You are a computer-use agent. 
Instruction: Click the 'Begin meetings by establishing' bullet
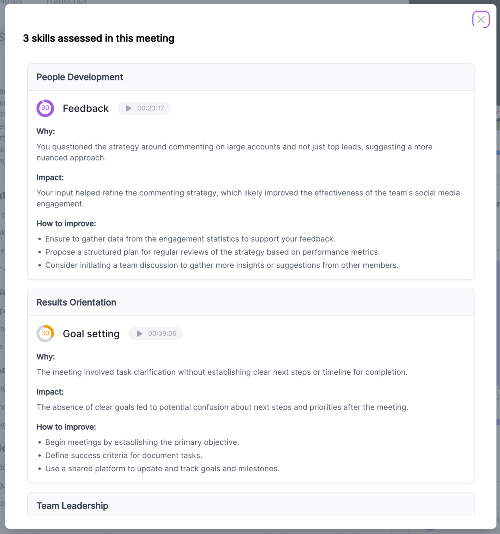click(x=142, y=442)
